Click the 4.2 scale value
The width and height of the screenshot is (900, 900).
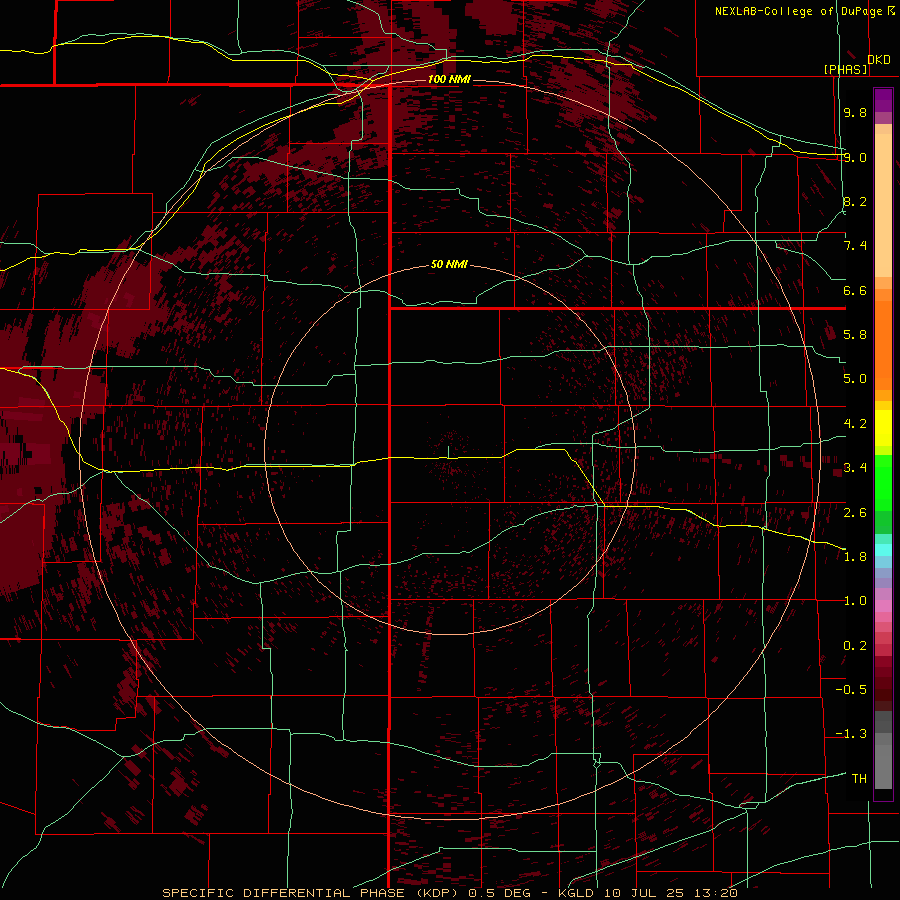pyautogui.click(x=855, y=424)
